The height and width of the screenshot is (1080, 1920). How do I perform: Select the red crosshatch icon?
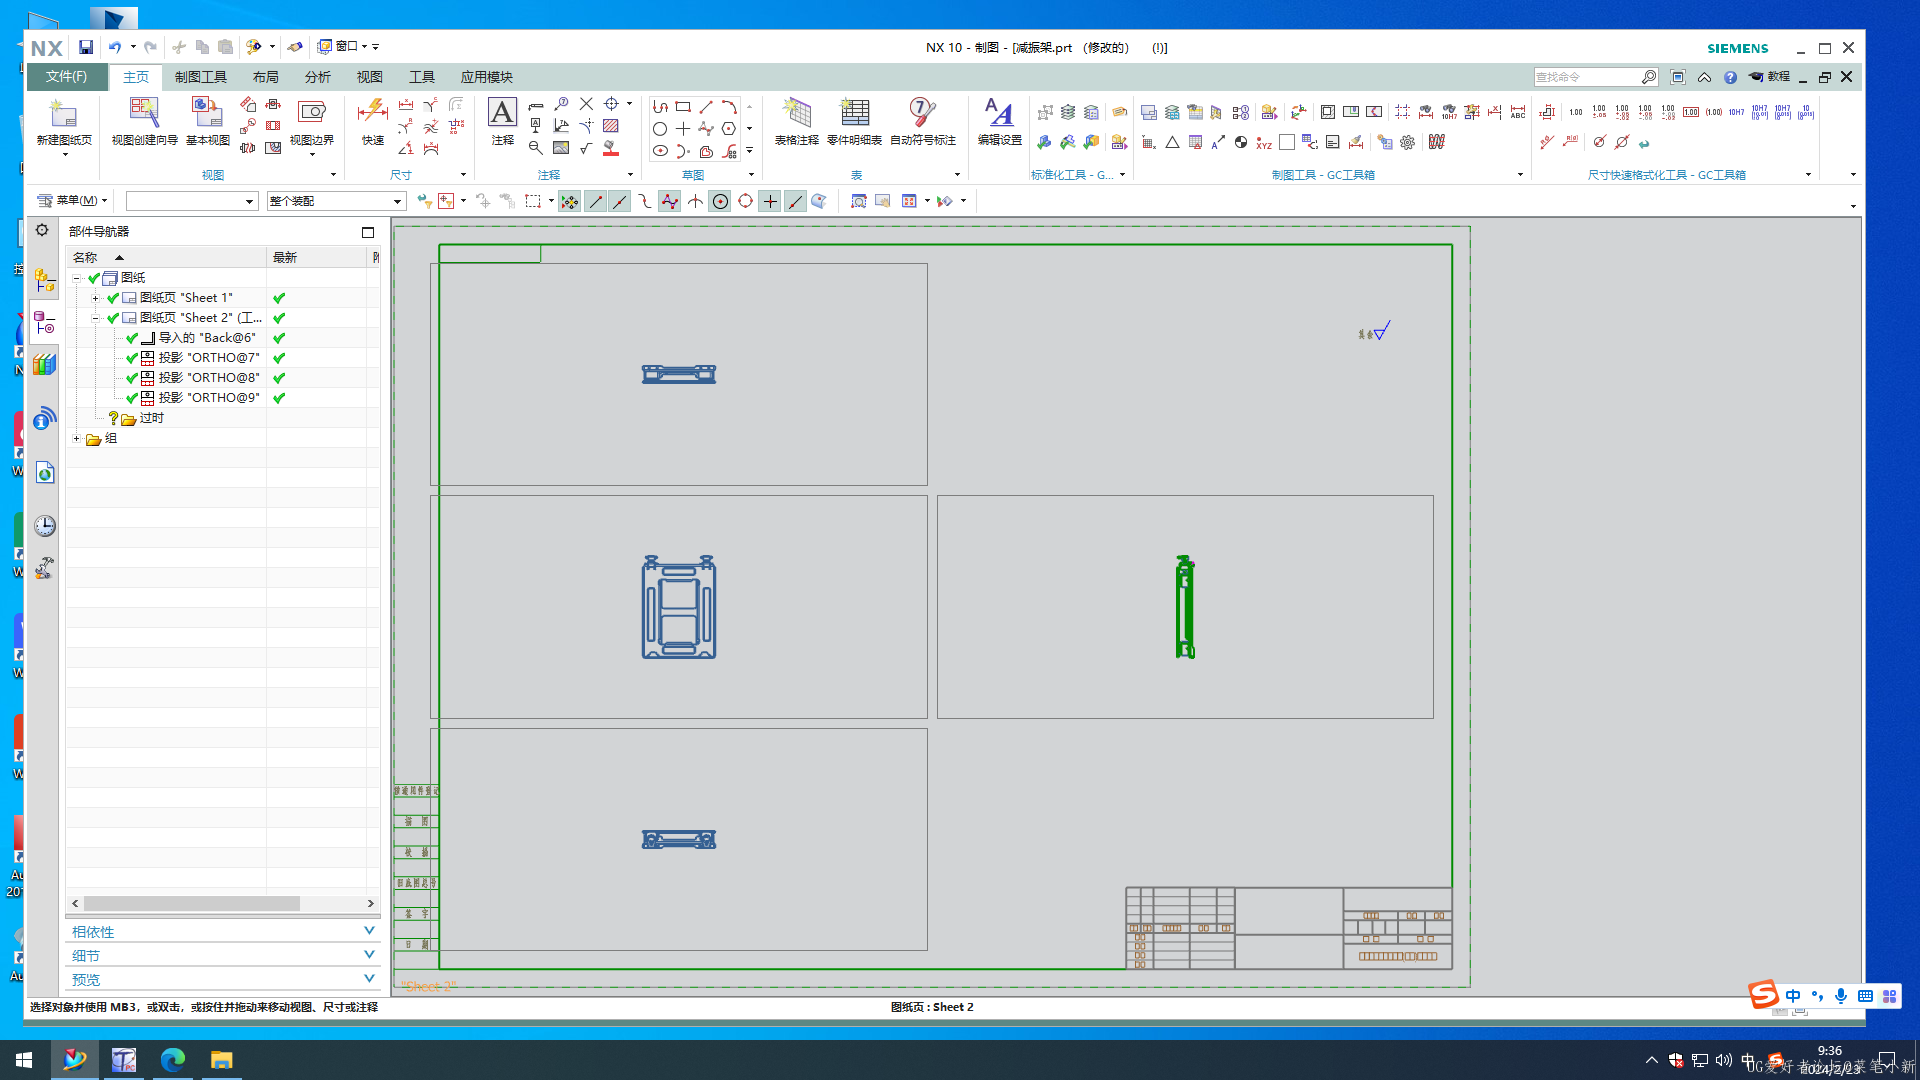click(x=610, y=126)
